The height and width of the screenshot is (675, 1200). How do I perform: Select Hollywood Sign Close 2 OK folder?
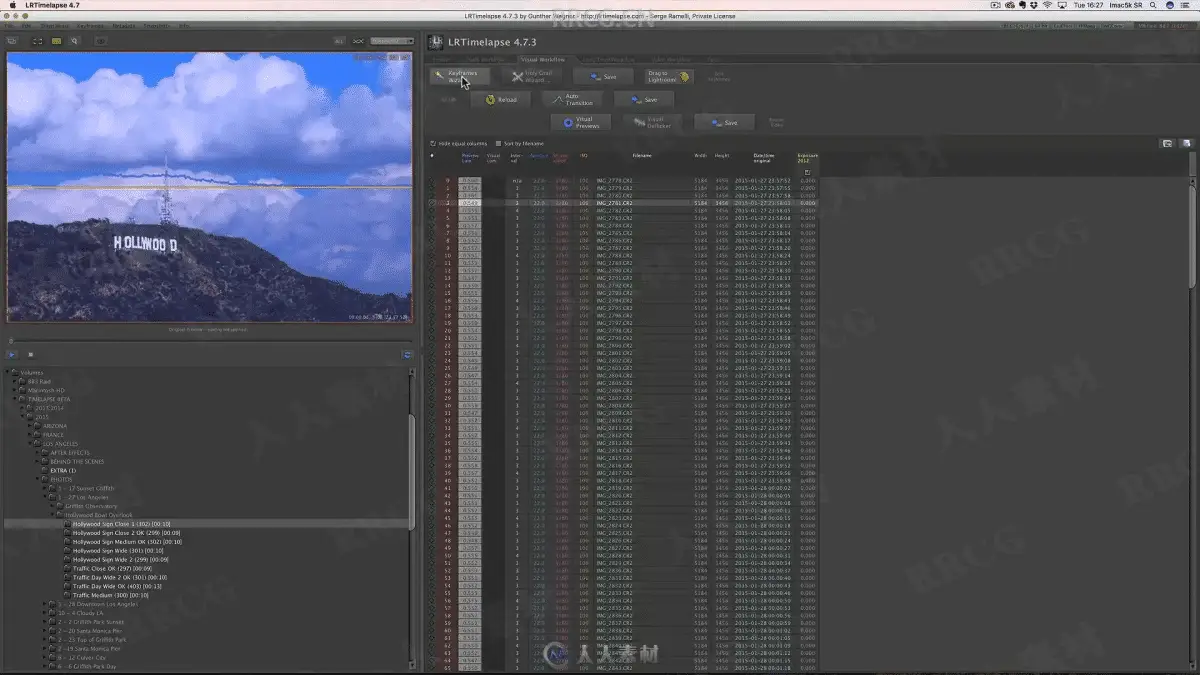[126, 532]
